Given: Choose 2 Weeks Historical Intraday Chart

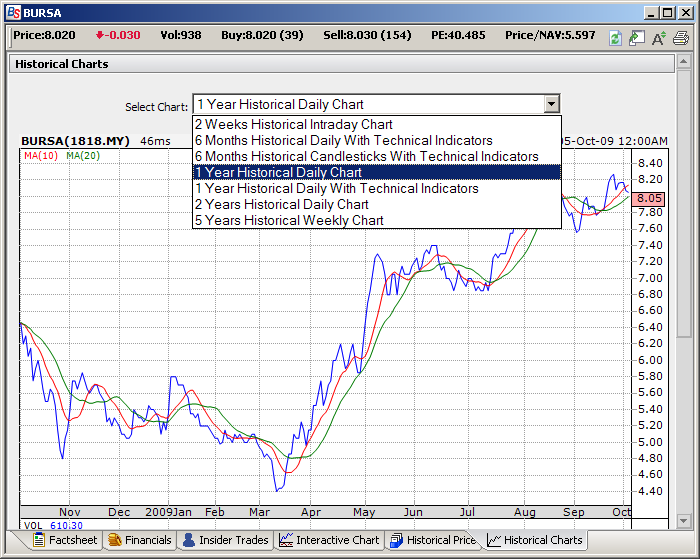Looking at the screenshot, I should [377, 124].
